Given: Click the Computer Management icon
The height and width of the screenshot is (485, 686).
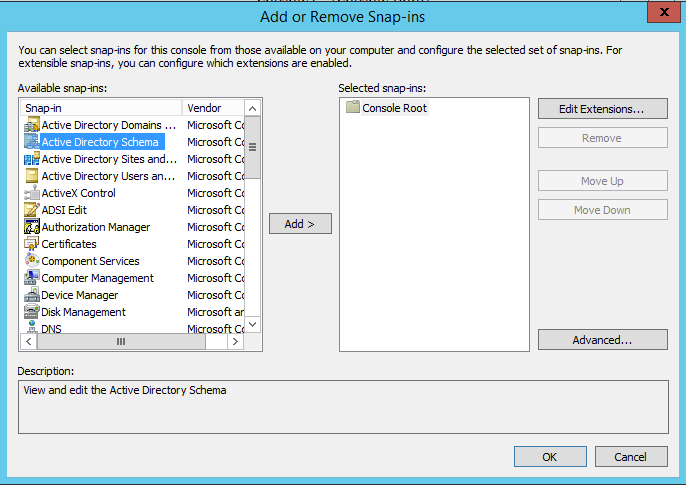Looking at the screenshot, I should (x=32, y=278).
